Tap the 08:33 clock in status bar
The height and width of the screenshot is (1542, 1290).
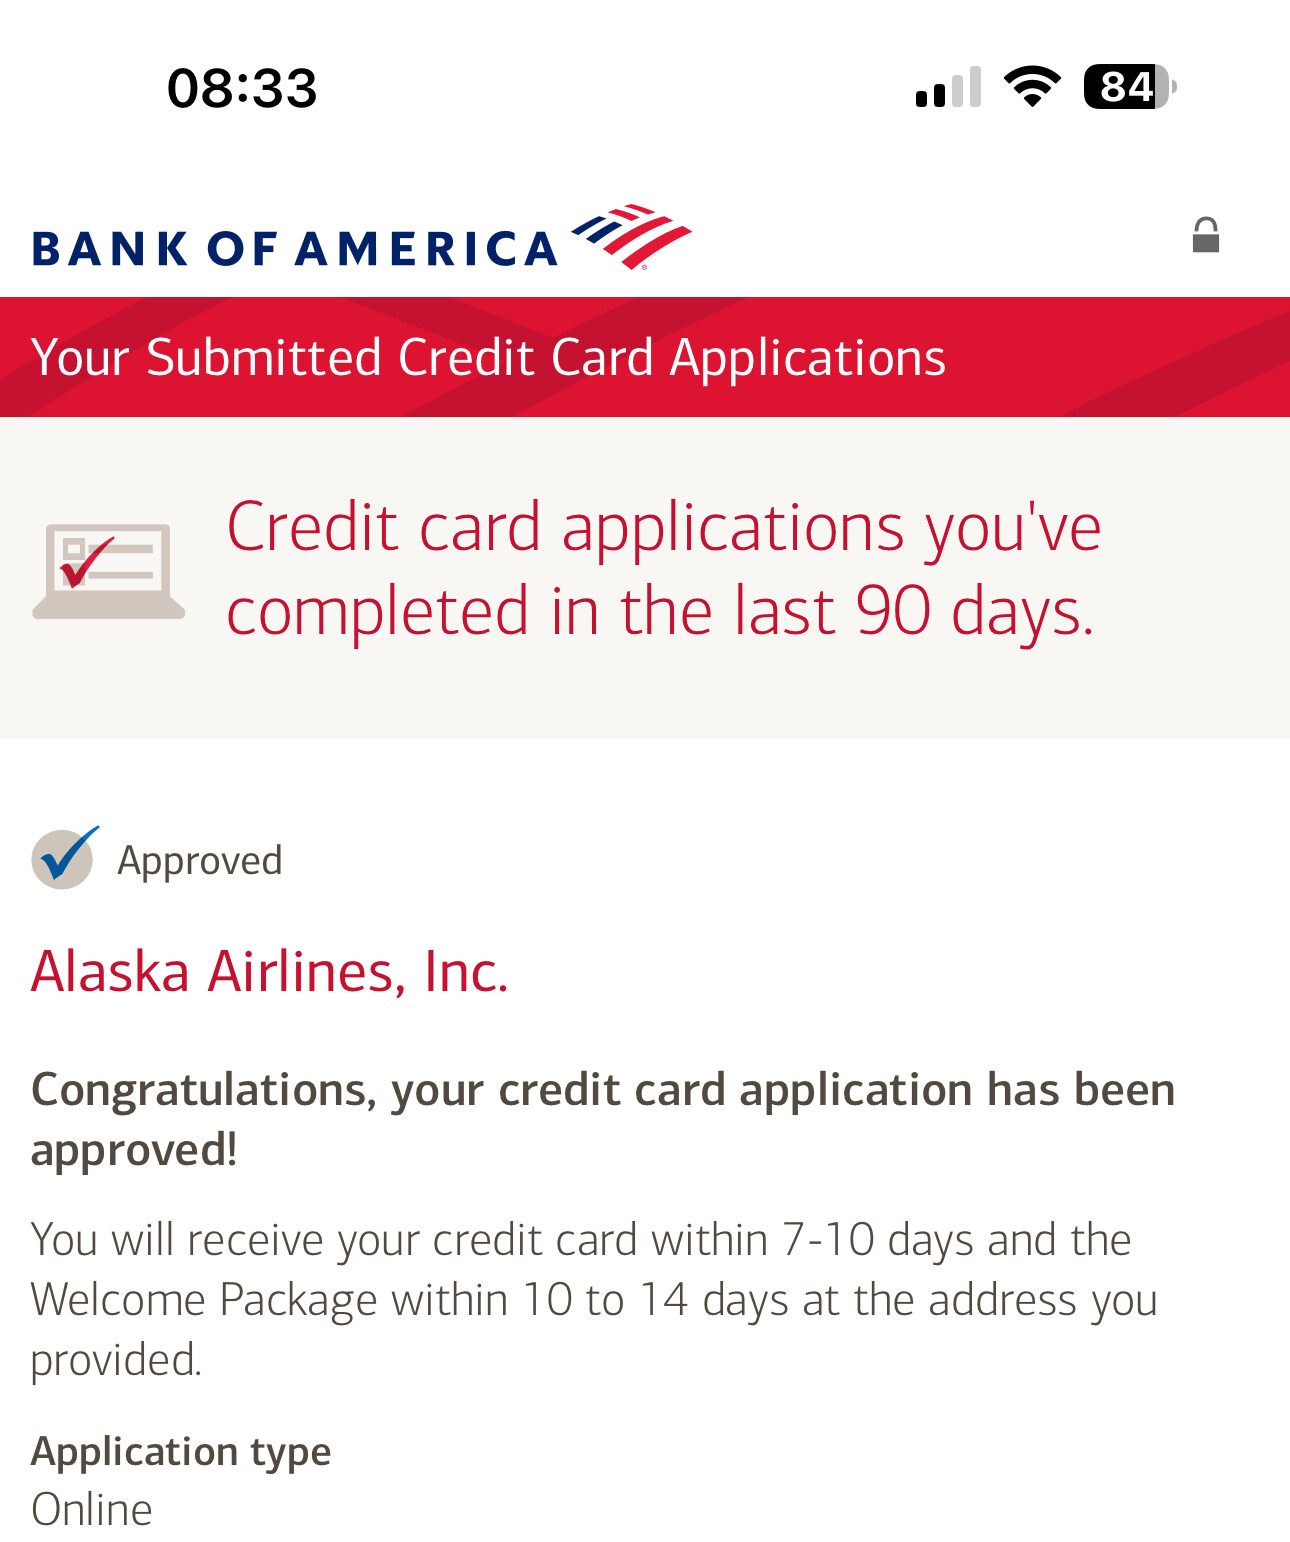point(242,88)
